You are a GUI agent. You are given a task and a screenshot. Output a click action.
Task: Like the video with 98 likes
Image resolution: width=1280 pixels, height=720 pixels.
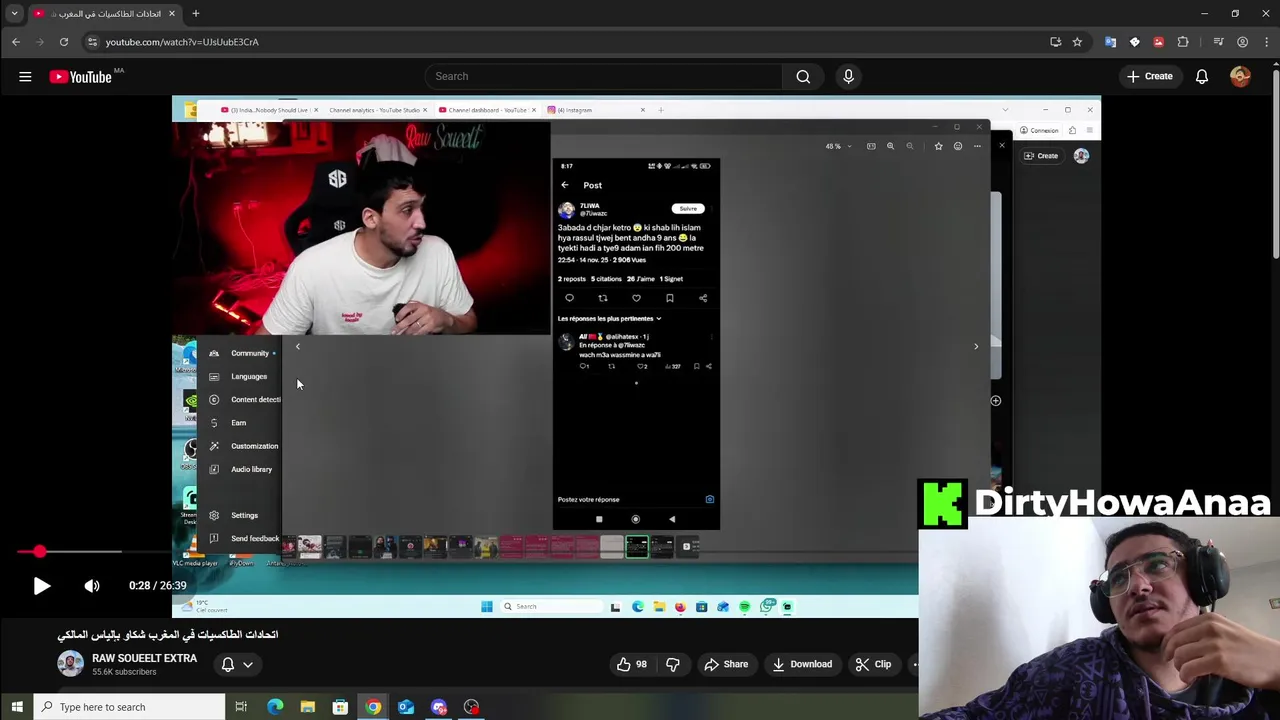[x=632, y=664]
